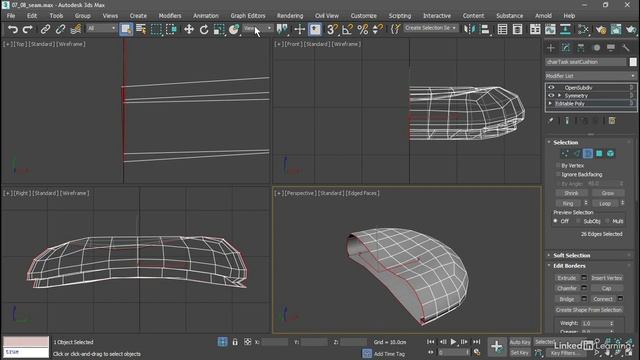Click the Bind to Space Warp icon
Image resolution: width=640 pixels, height=360 pixels.
pos(76,29)
